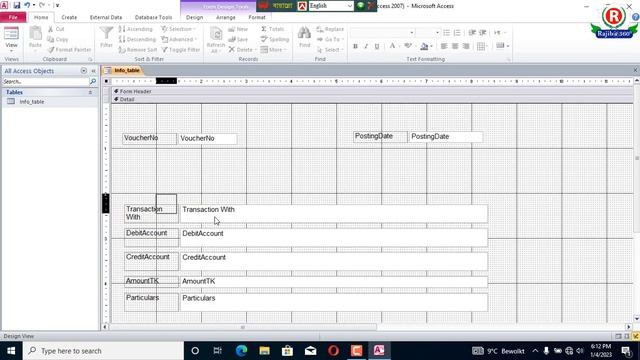This screenshot has height=360, width=640.
Task: Click the Spelling button
Action: (275, 39)
